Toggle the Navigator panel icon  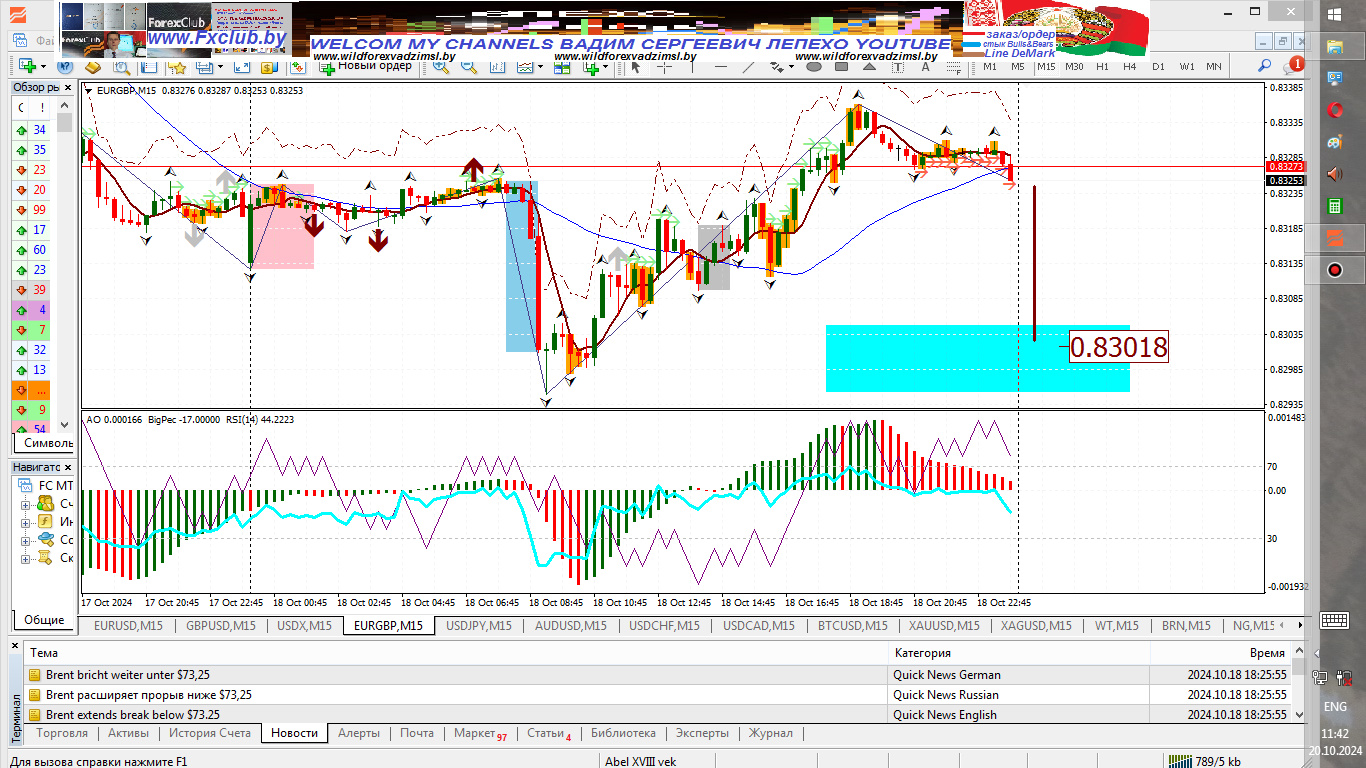point(148,66)
